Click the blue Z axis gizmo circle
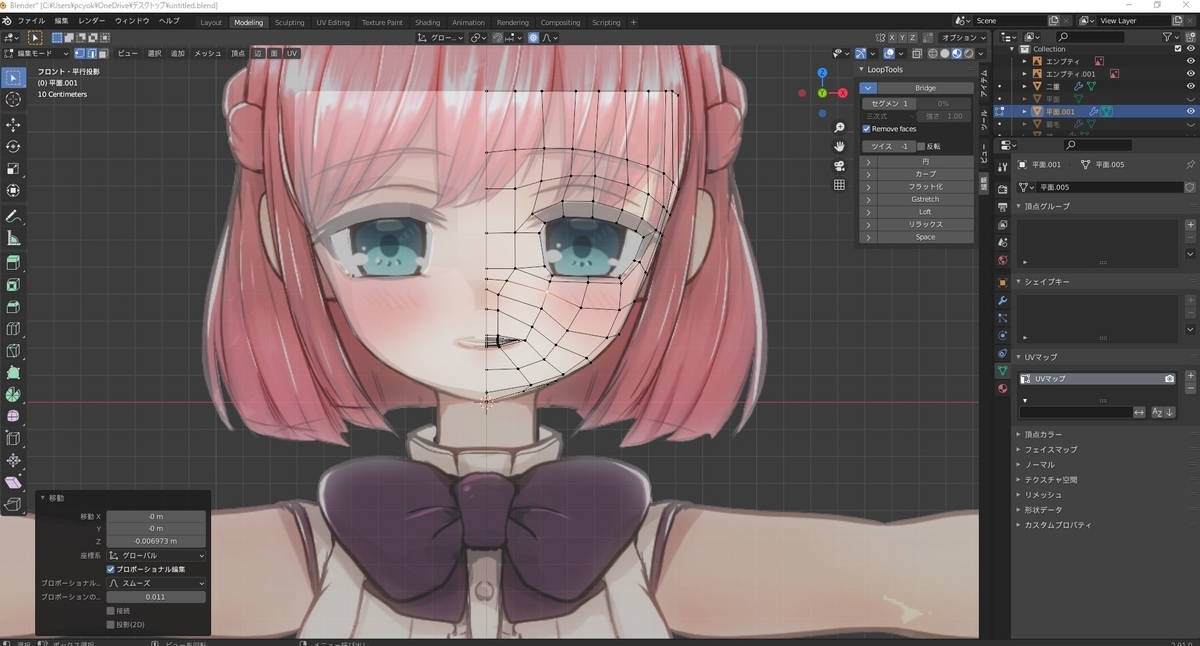Screen dimensions: 1200x646 tap(821, 73)
